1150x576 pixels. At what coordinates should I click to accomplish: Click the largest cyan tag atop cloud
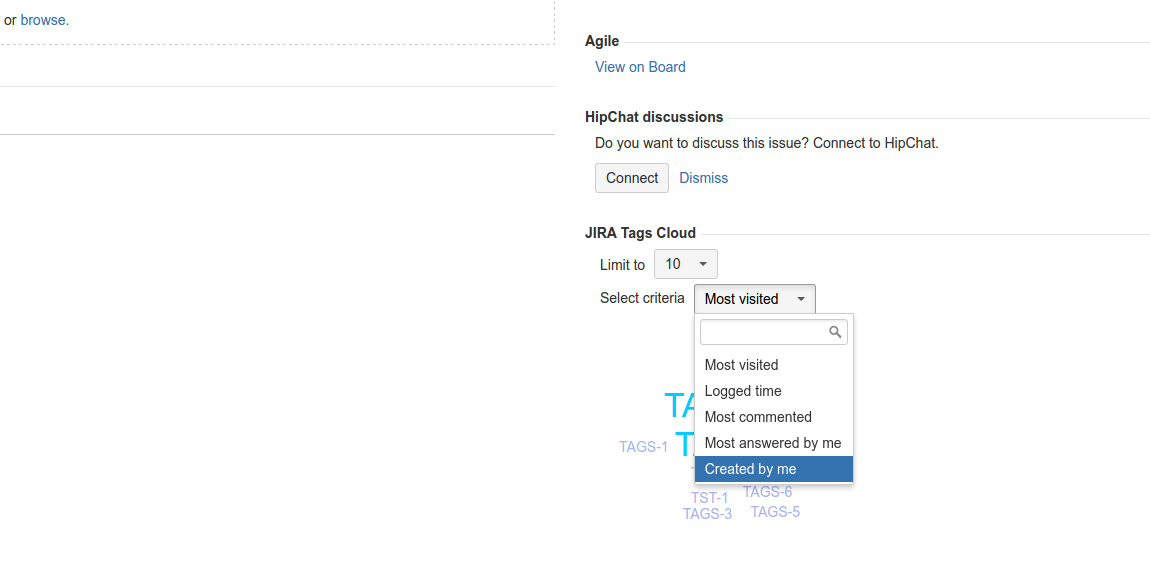coord(679,405)
